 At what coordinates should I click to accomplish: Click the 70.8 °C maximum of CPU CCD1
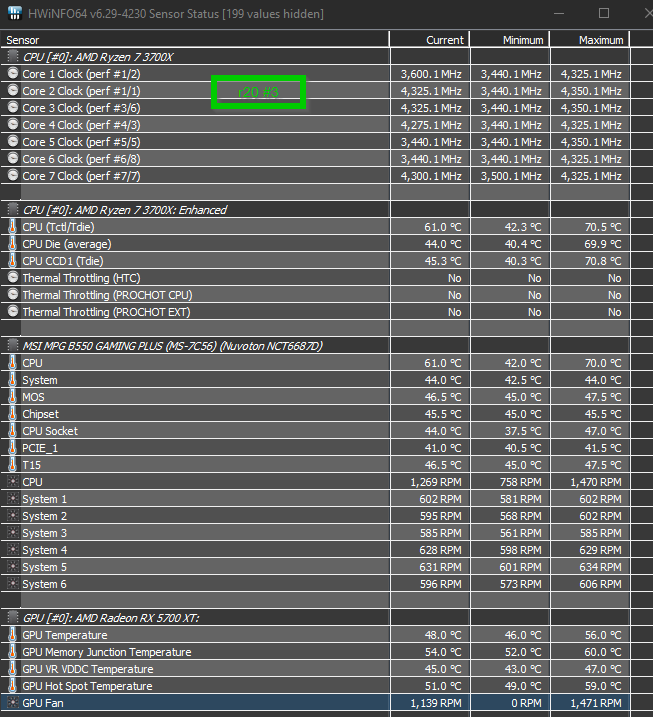(x=603, y=261)
